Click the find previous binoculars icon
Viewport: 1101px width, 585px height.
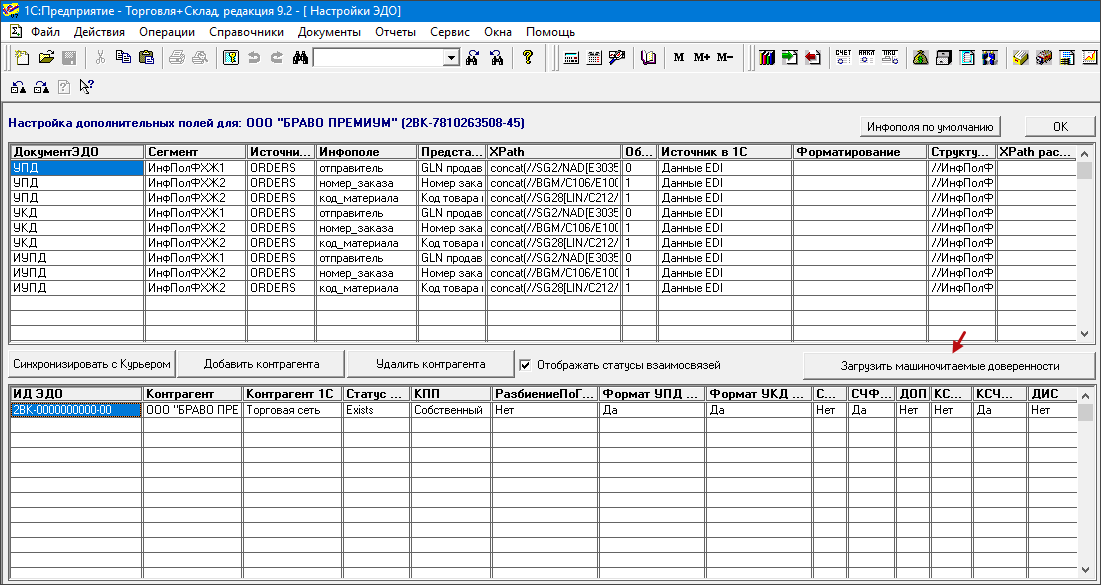[496, 58]
